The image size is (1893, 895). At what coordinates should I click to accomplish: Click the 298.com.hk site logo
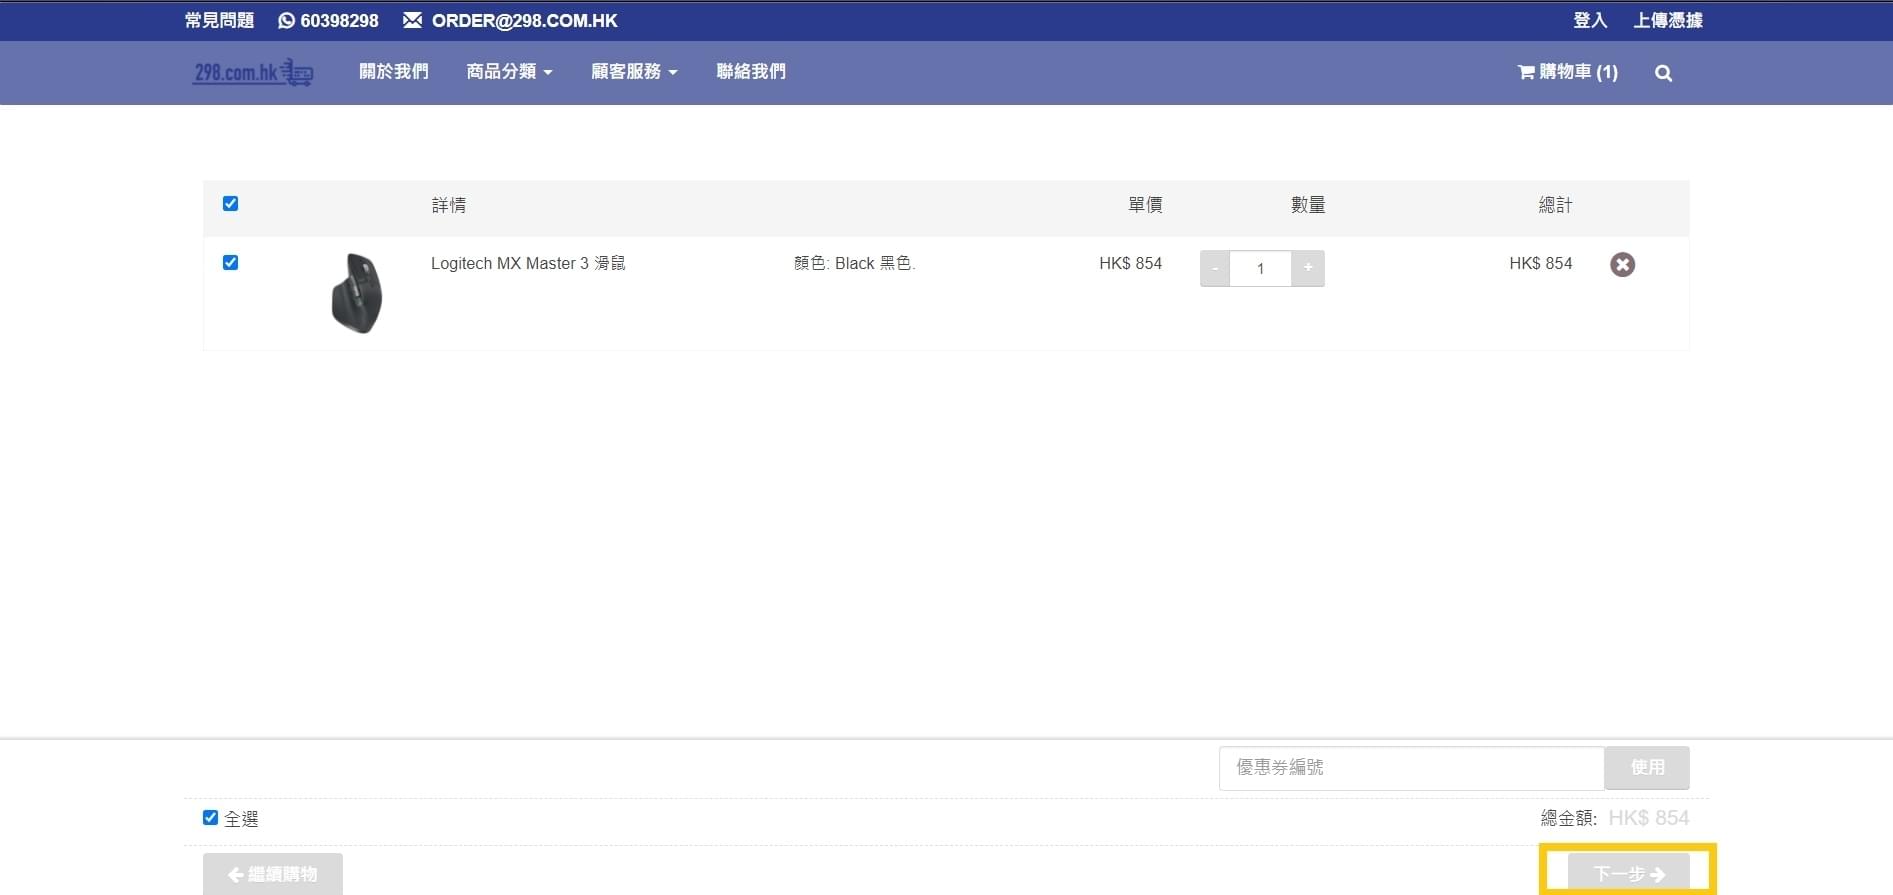[x=253, y=72]
